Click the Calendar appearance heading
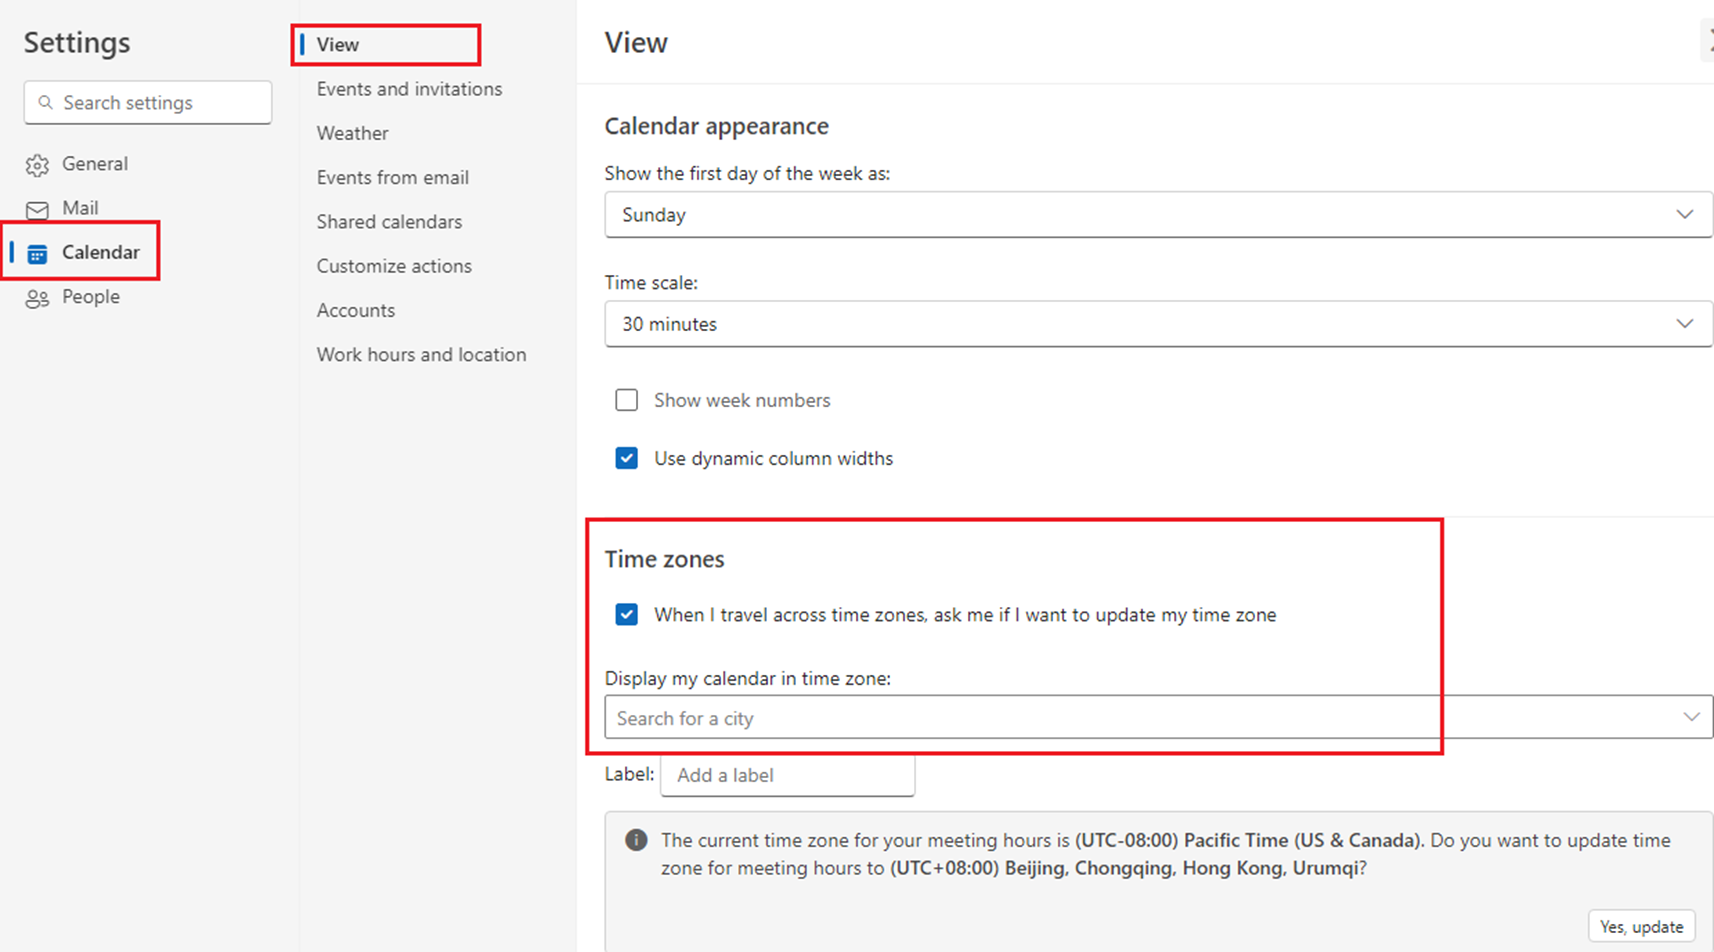Viewport: 1714px width, 952px height. coord(717,126)
